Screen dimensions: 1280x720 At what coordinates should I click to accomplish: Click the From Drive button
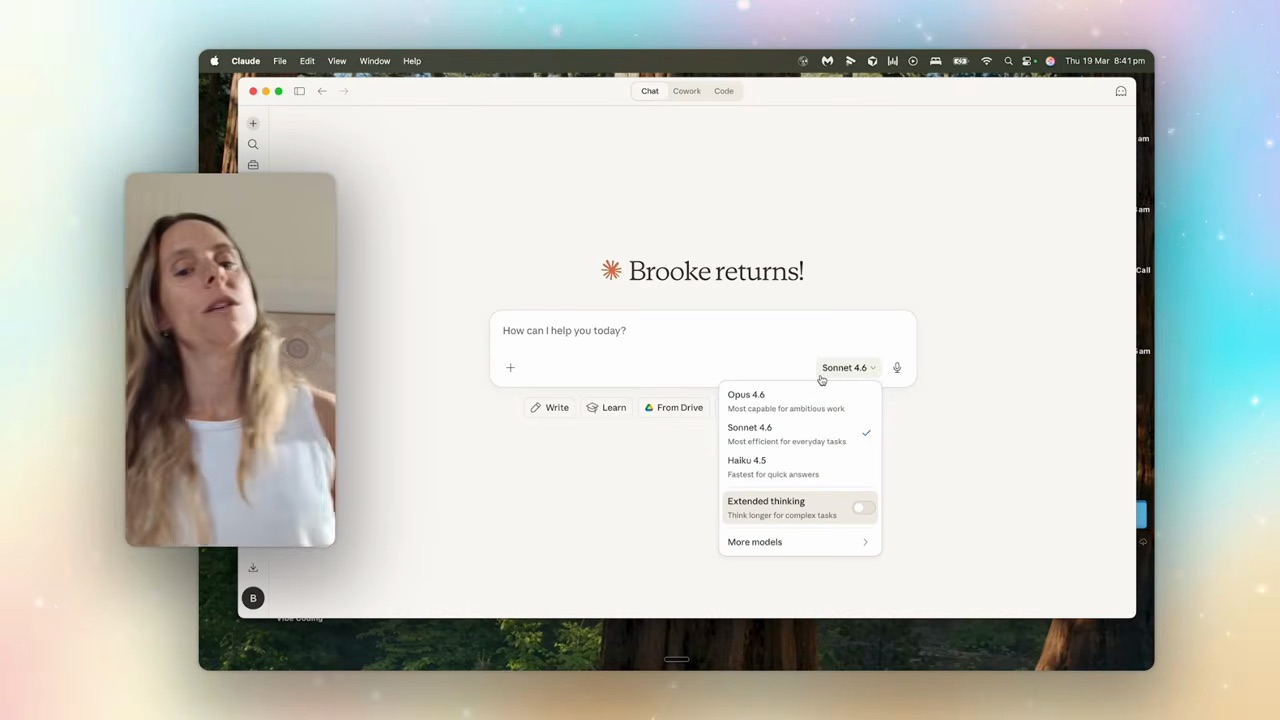click(674, 408)
